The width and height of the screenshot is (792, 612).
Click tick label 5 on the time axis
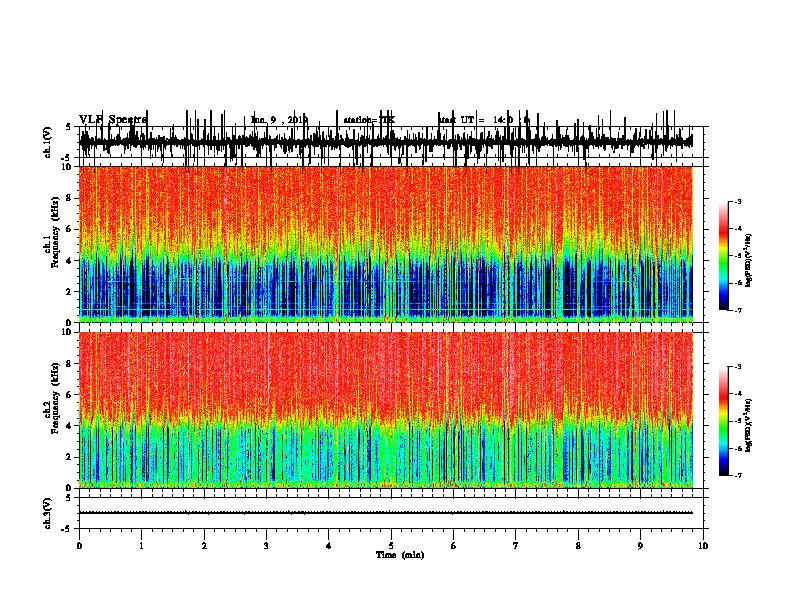391,546
